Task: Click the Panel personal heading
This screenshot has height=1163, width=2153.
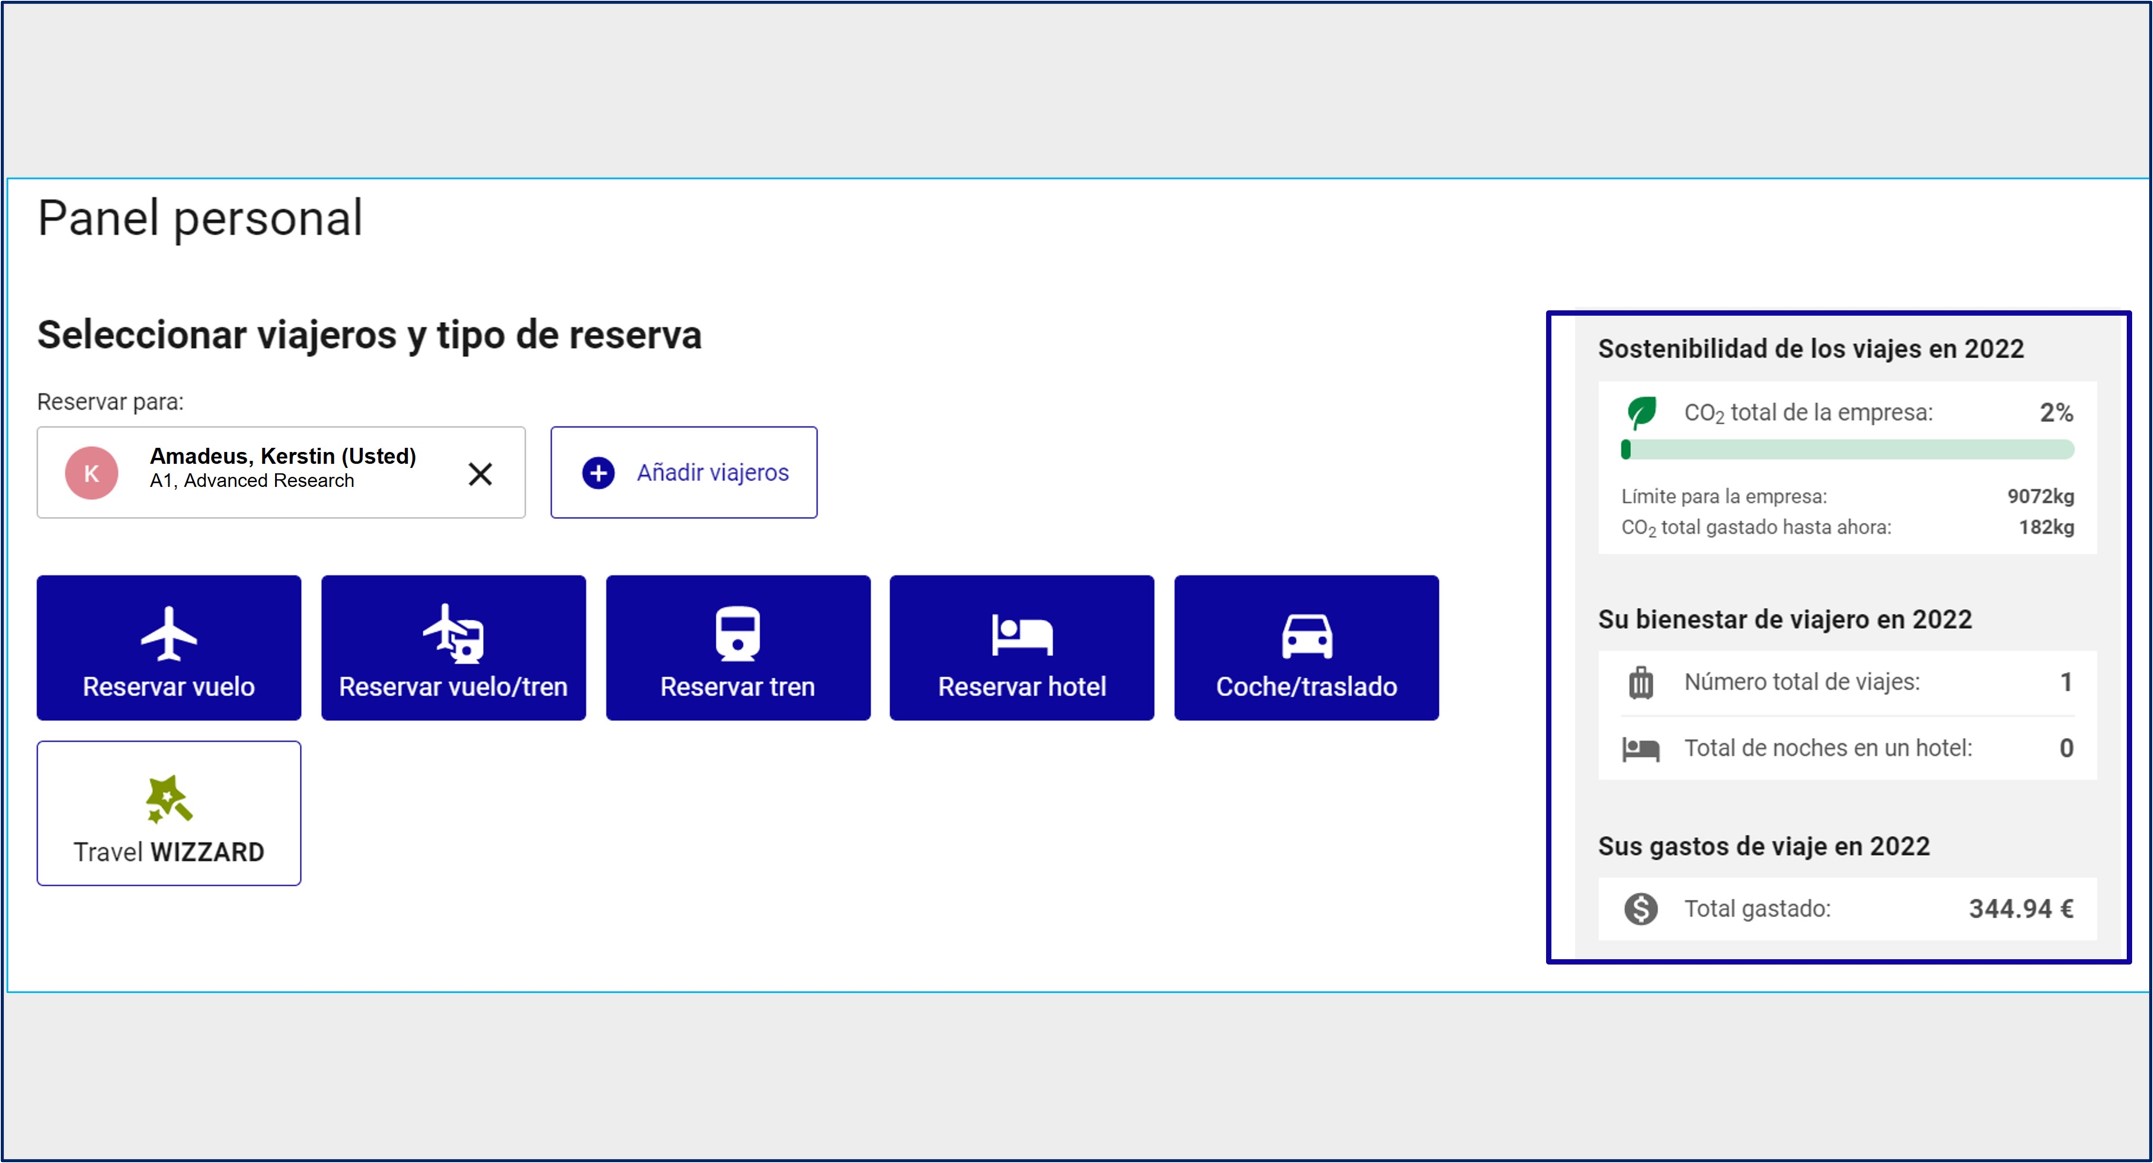Action: point(200,218)
